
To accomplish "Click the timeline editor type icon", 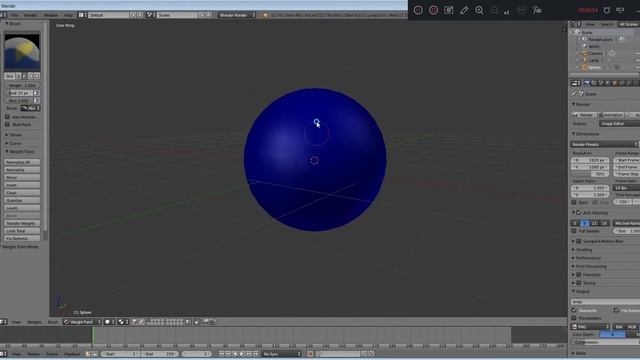I will [2, 354].
